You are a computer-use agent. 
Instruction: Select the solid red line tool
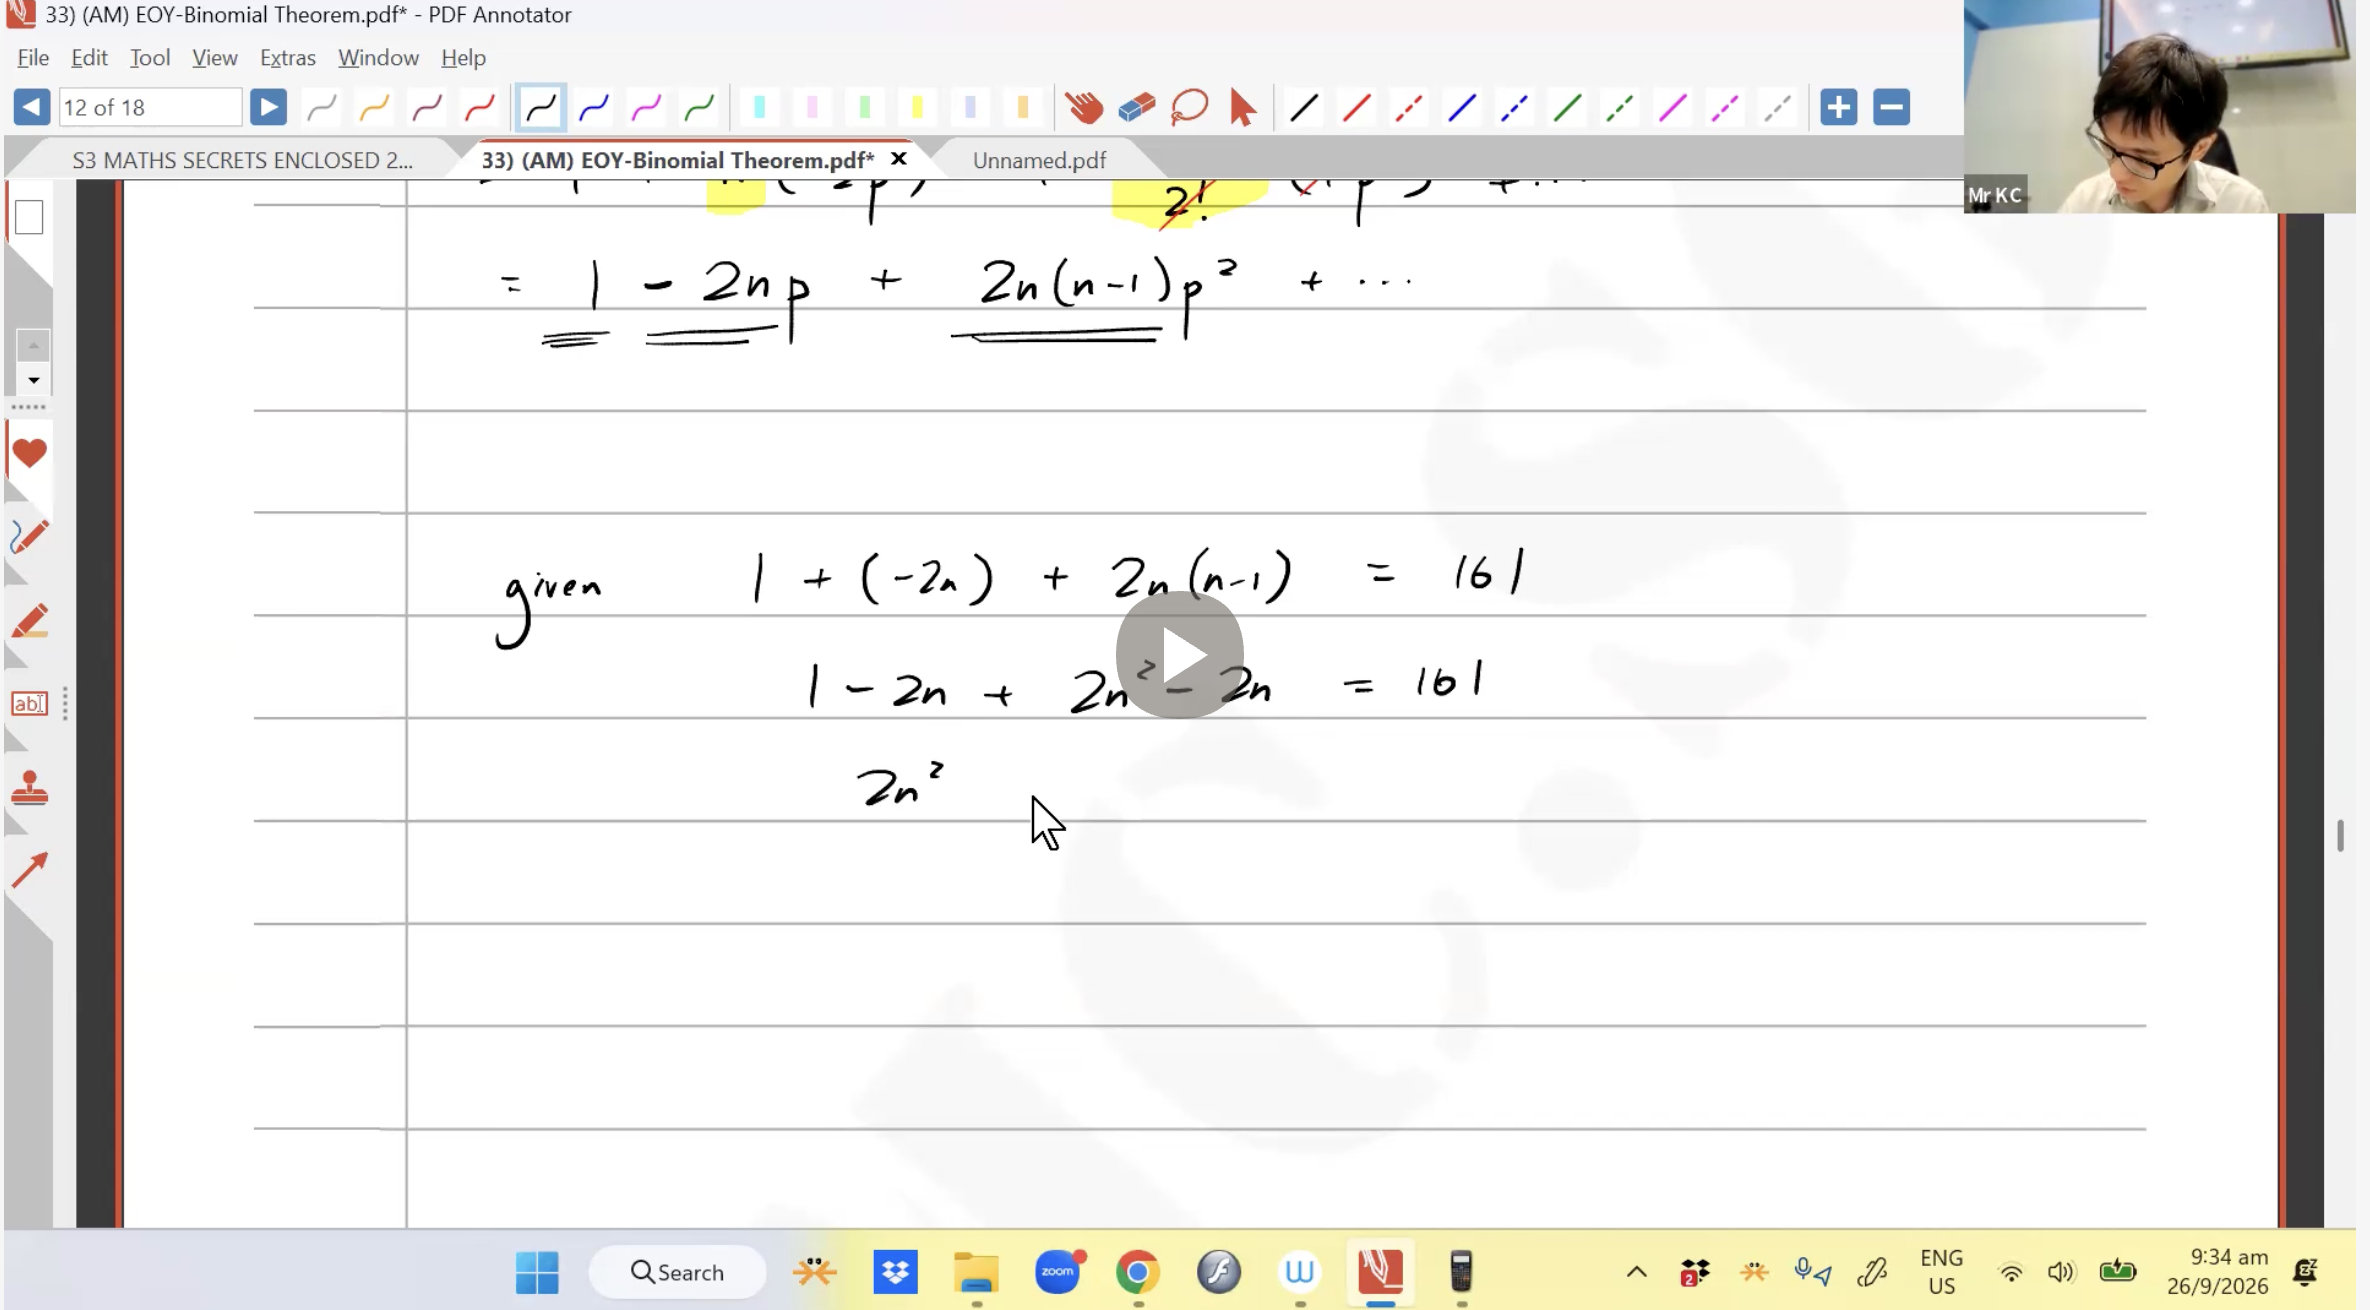coord(1356,107)
